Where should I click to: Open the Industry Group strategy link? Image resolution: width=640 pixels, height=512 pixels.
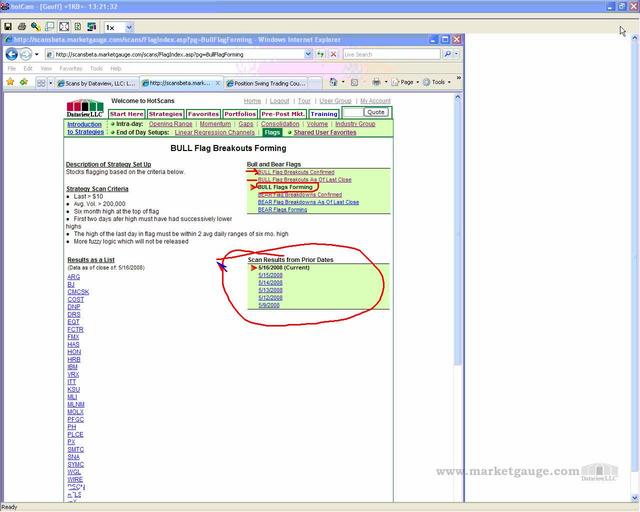click(x=355, y=124)
